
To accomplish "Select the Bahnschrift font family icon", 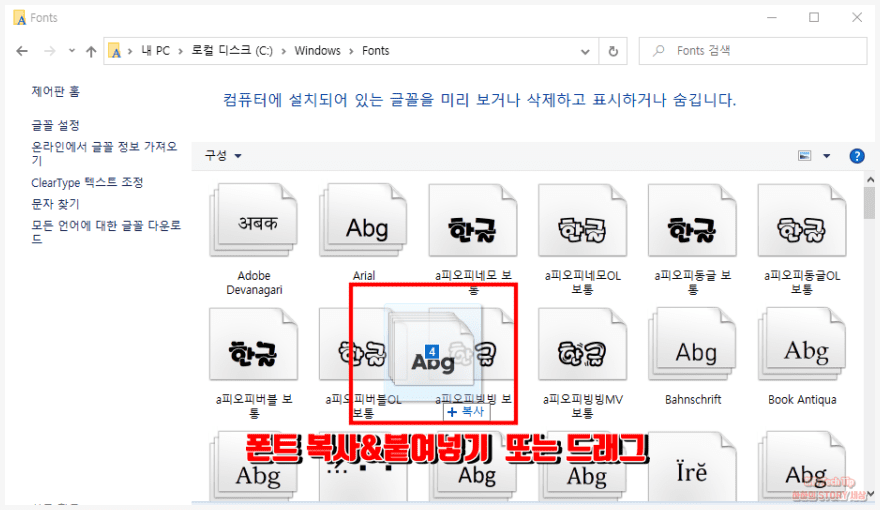I will pos(692,344).
